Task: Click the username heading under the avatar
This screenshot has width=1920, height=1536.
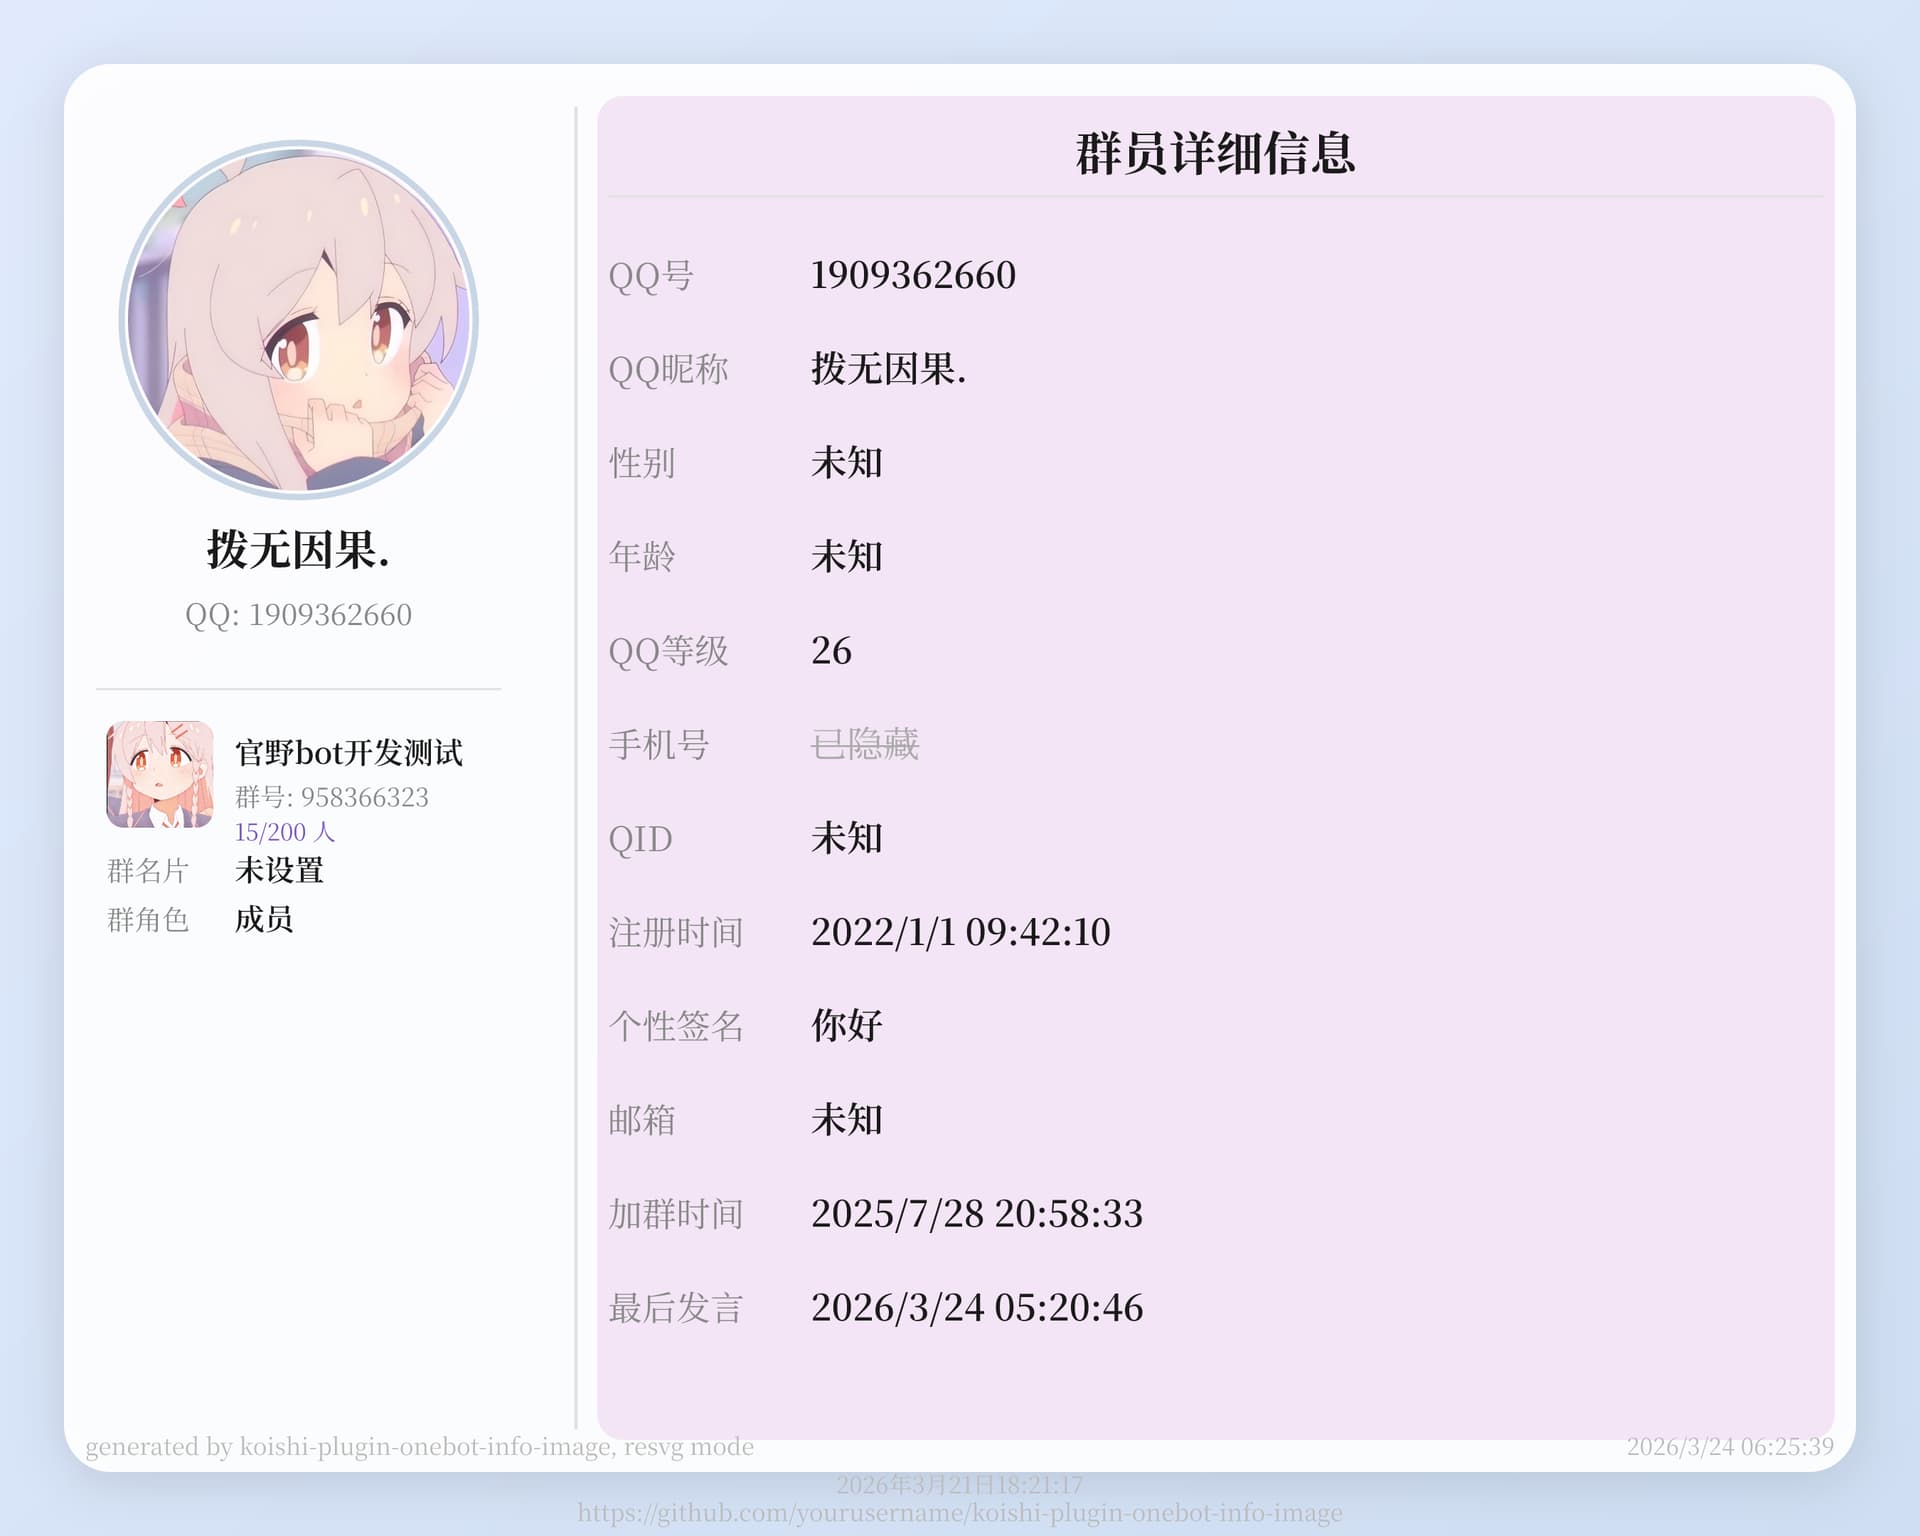Action: [x=298, y=550]
